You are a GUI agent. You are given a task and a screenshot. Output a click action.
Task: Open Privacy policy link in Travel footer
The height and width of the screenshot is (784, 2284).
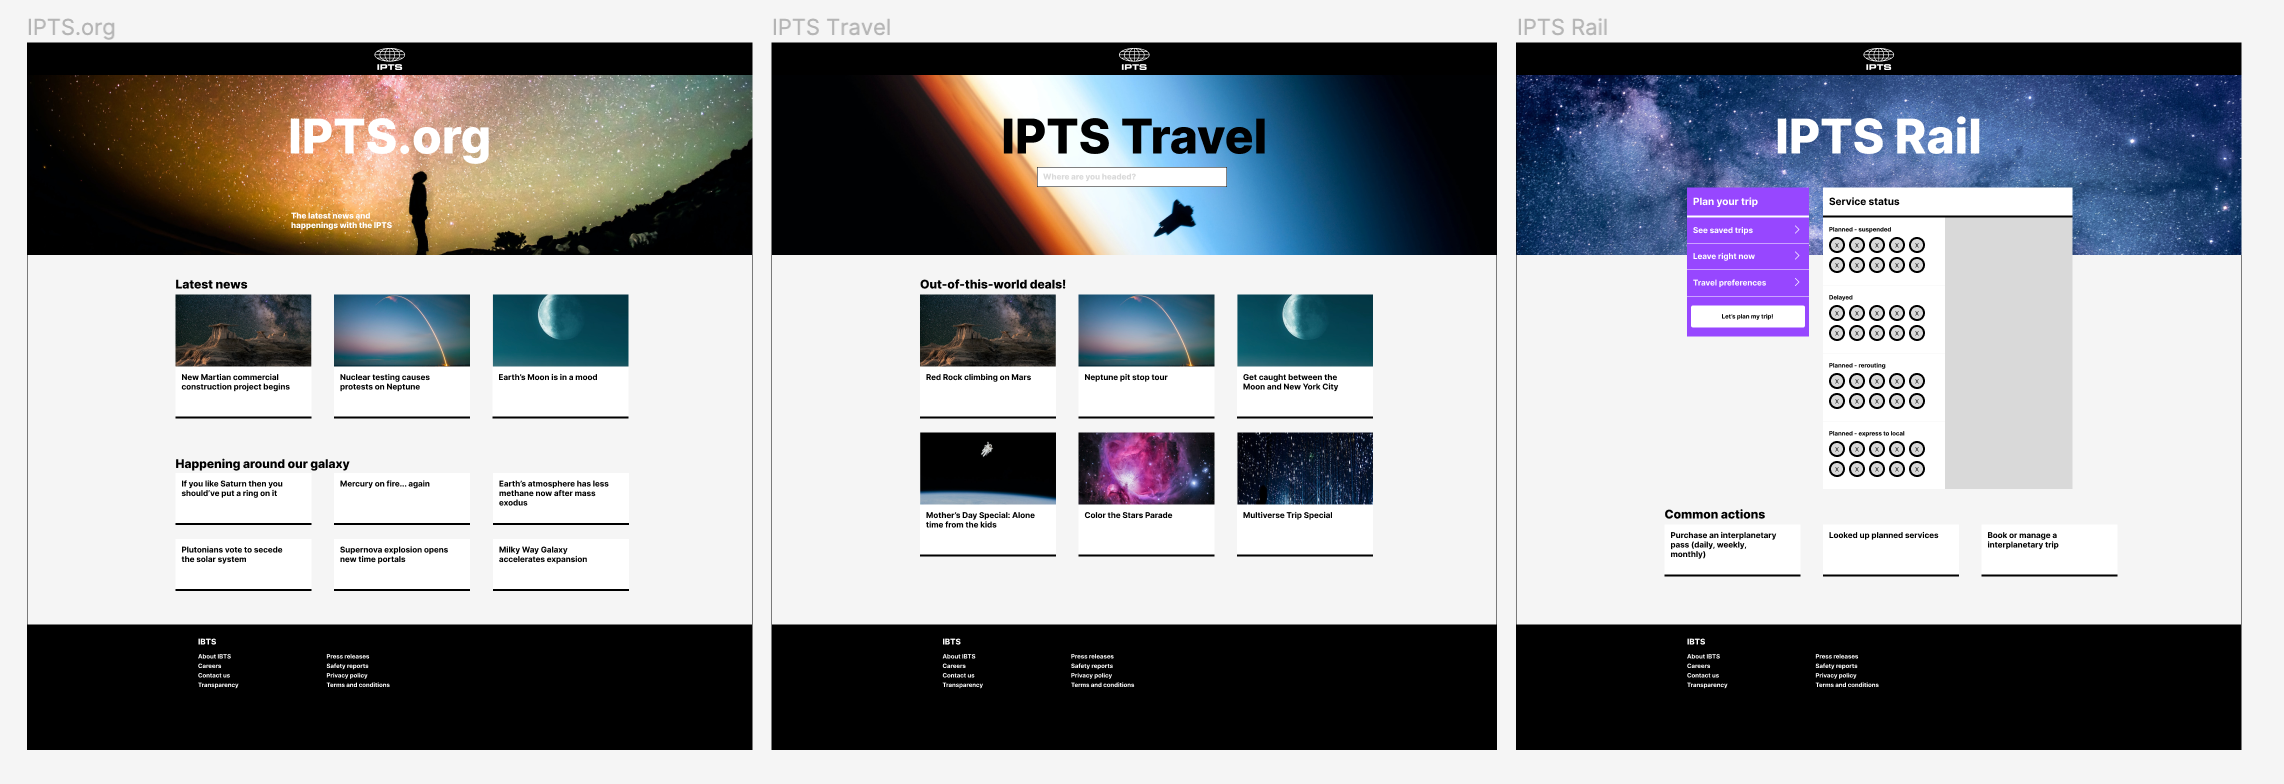click(x=1091, y=676)
